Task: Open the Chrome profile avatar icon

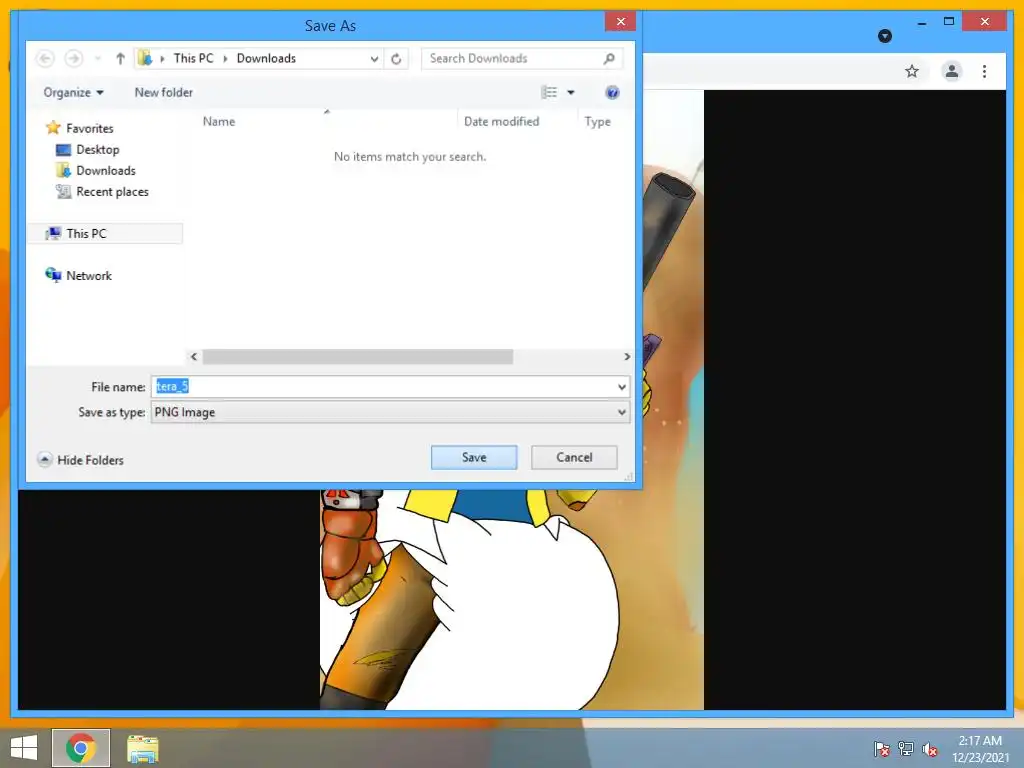Action: tap(952, 71)
